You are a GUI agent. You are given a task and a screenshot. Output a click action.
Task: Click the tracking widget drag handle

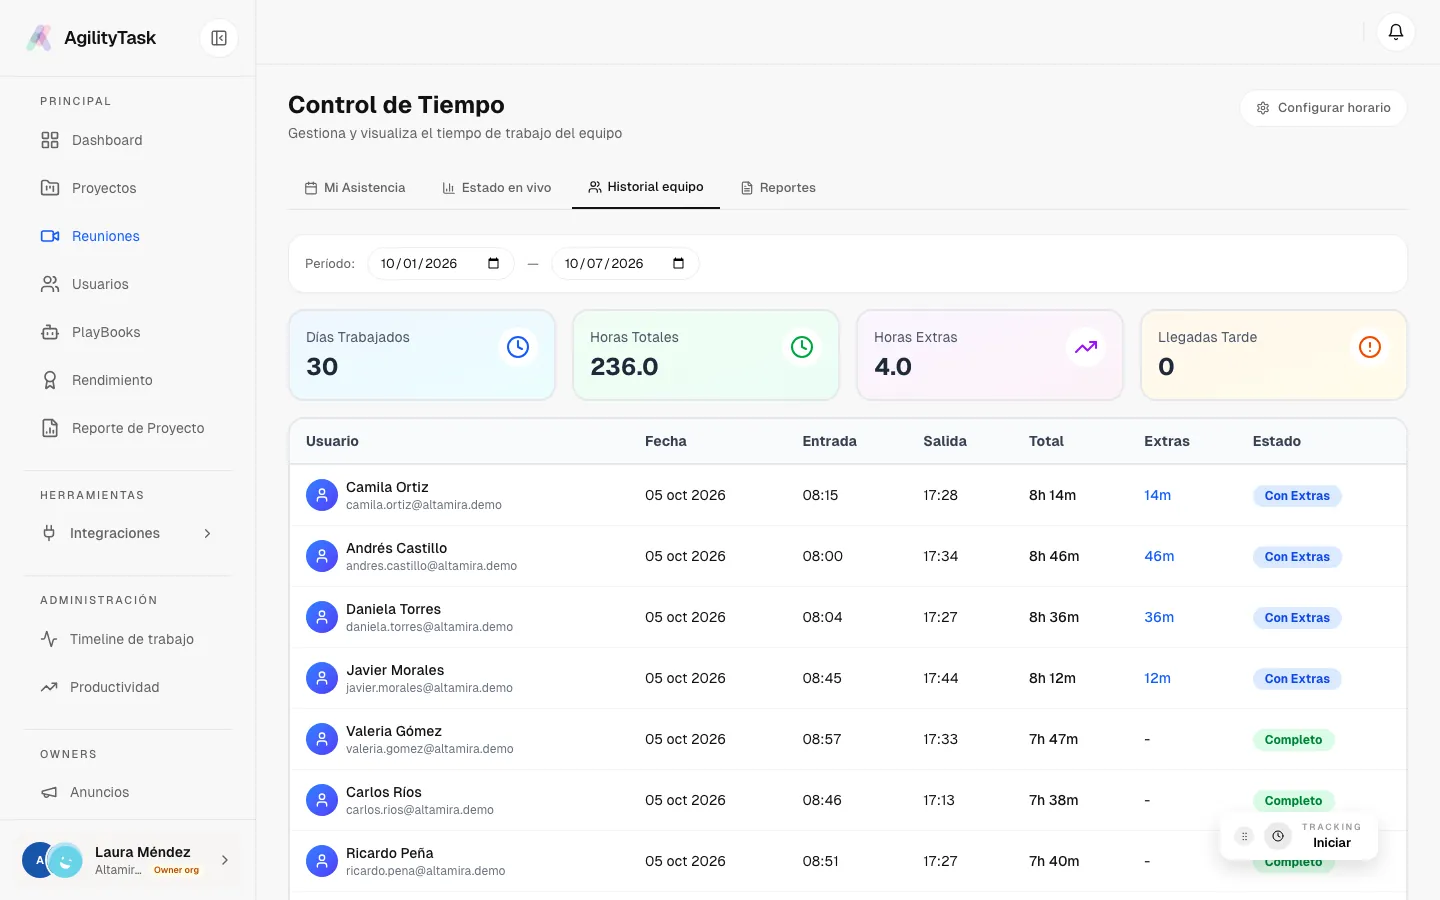coord(1244,836)
